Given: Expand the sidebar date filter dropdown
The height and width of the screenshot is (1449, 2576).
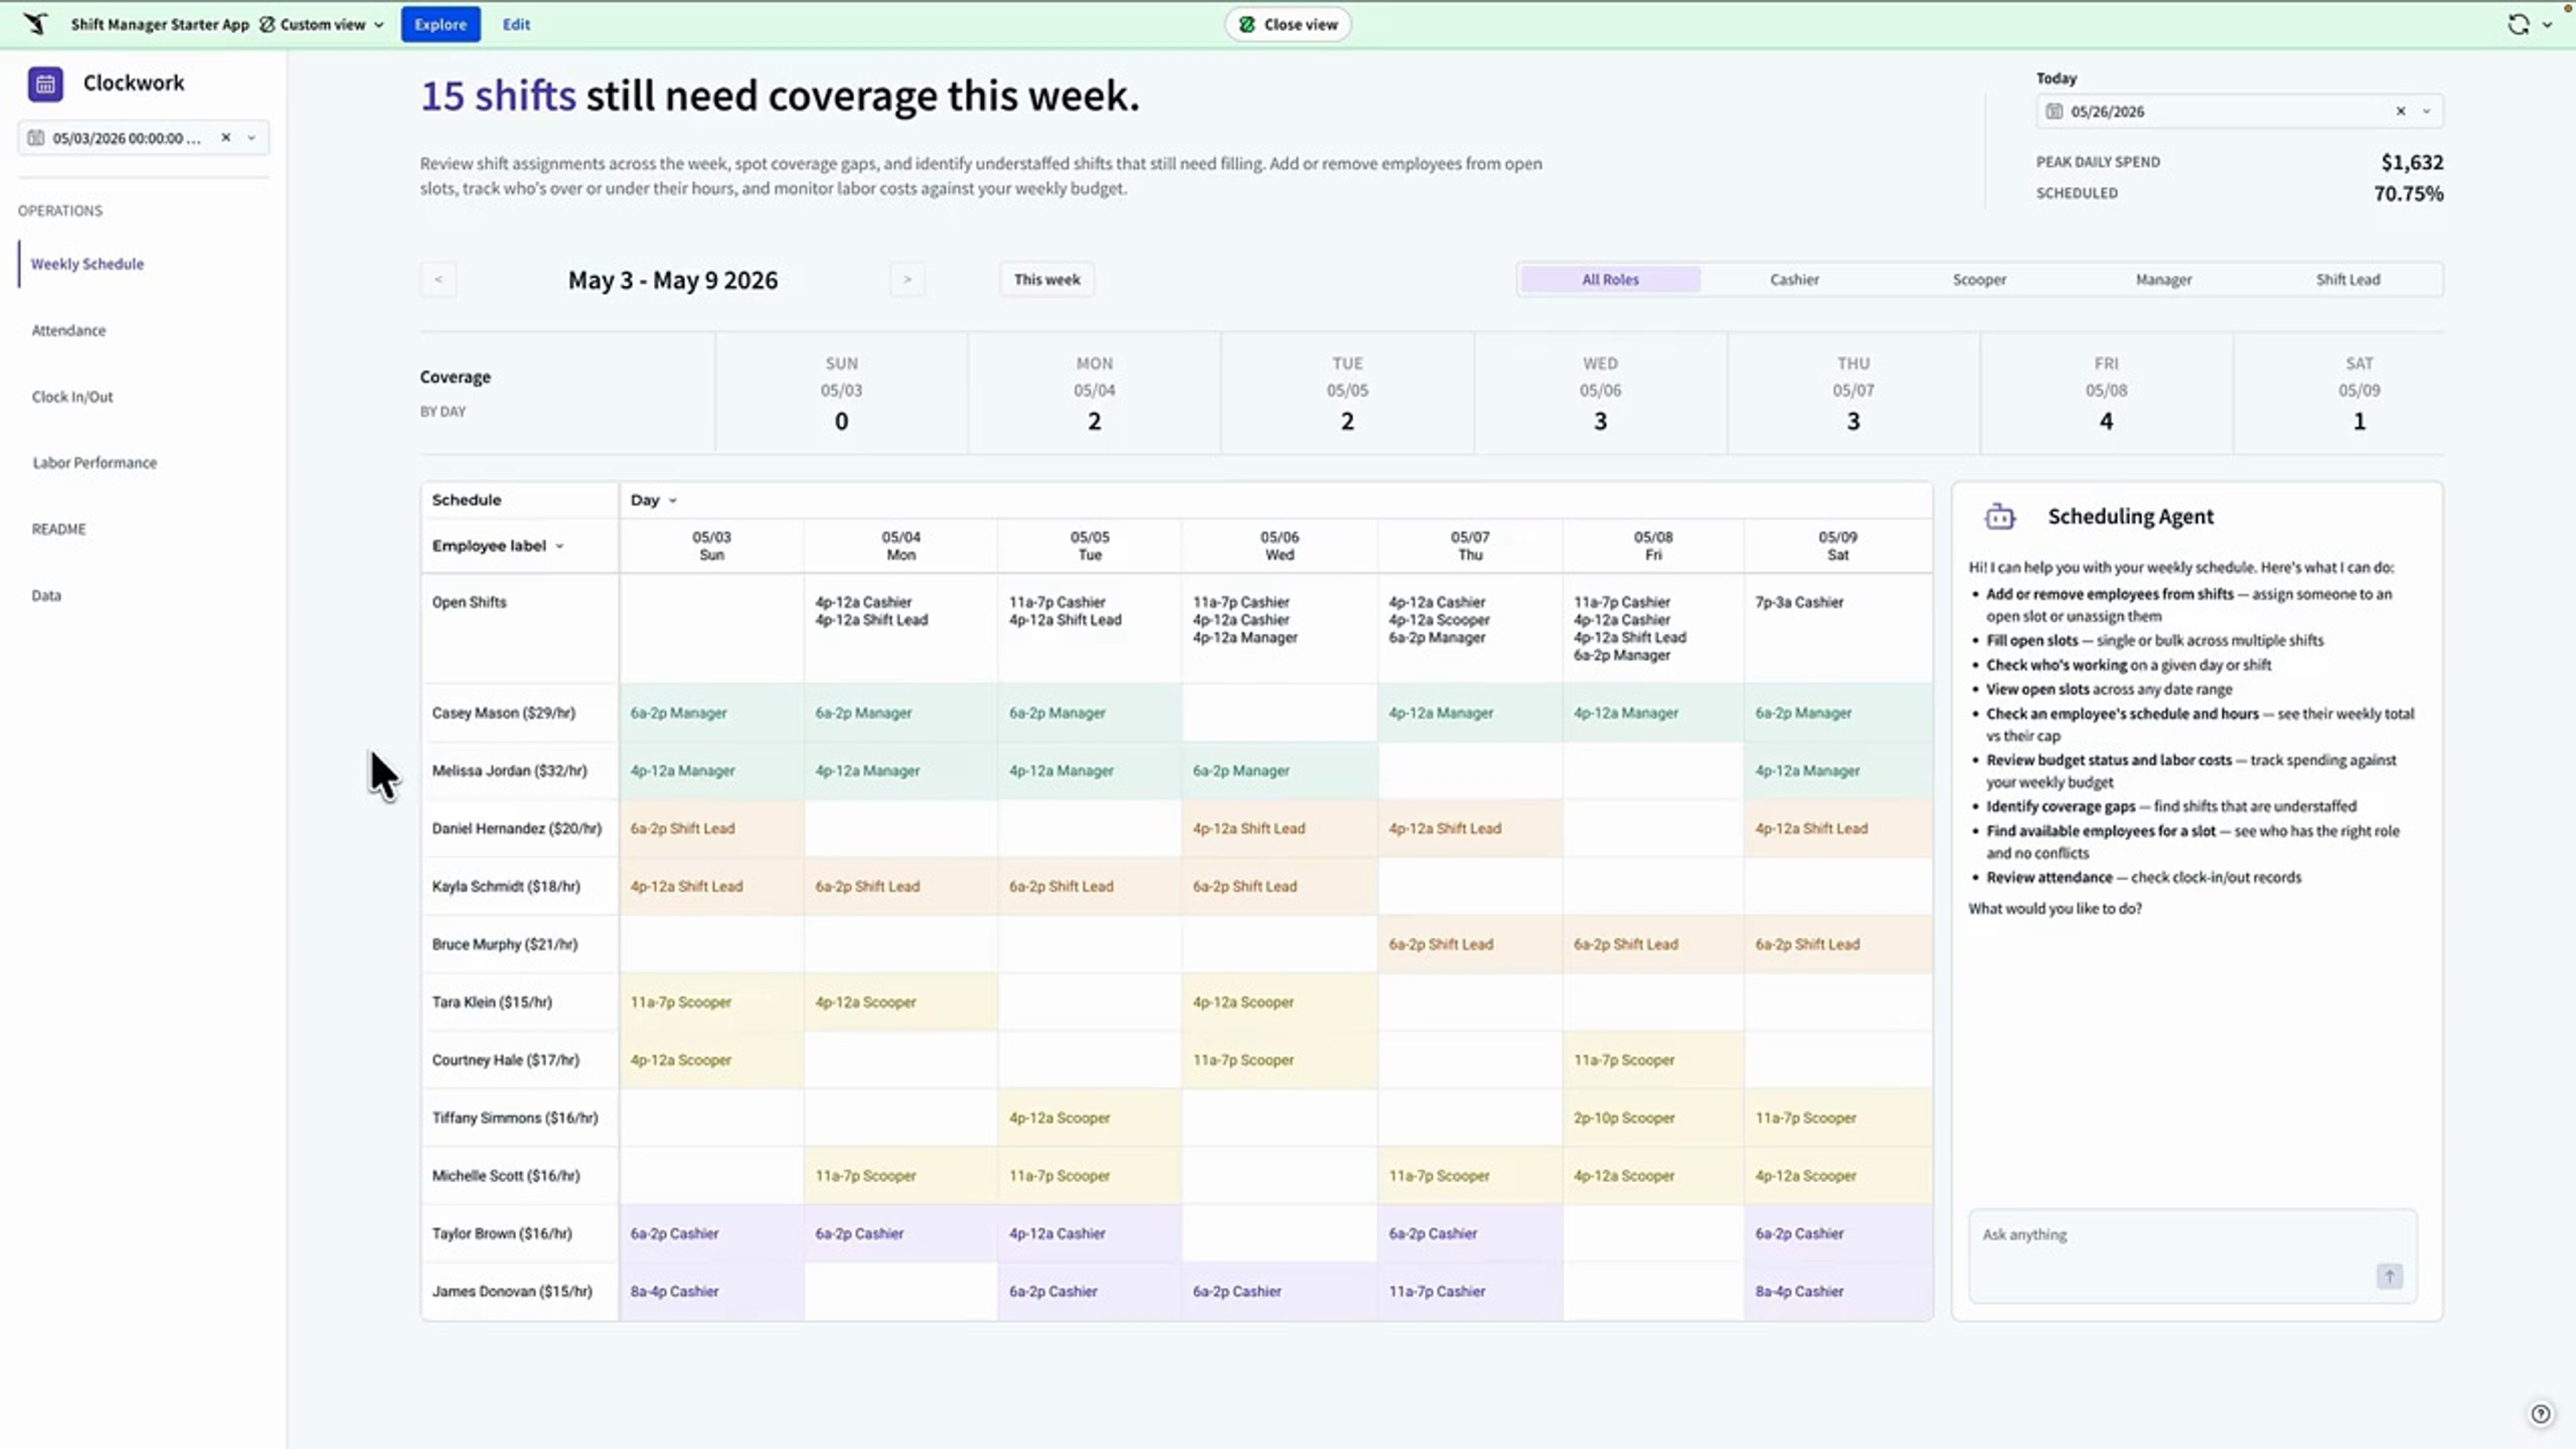Looking at the screenshot, I should click(252, 138).
